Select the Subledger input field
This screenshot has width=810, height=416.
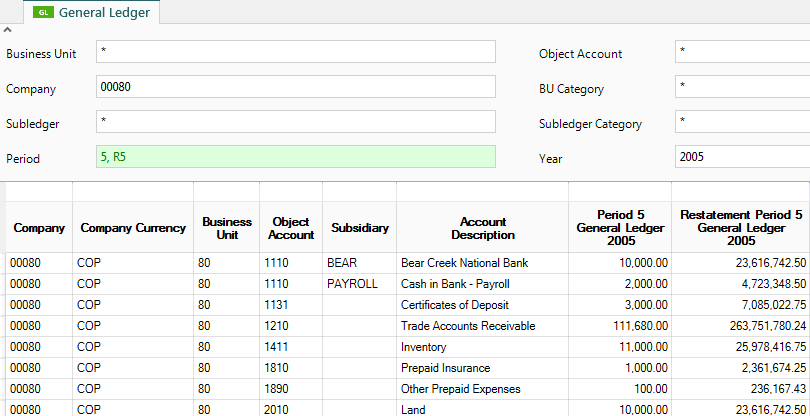296,122
